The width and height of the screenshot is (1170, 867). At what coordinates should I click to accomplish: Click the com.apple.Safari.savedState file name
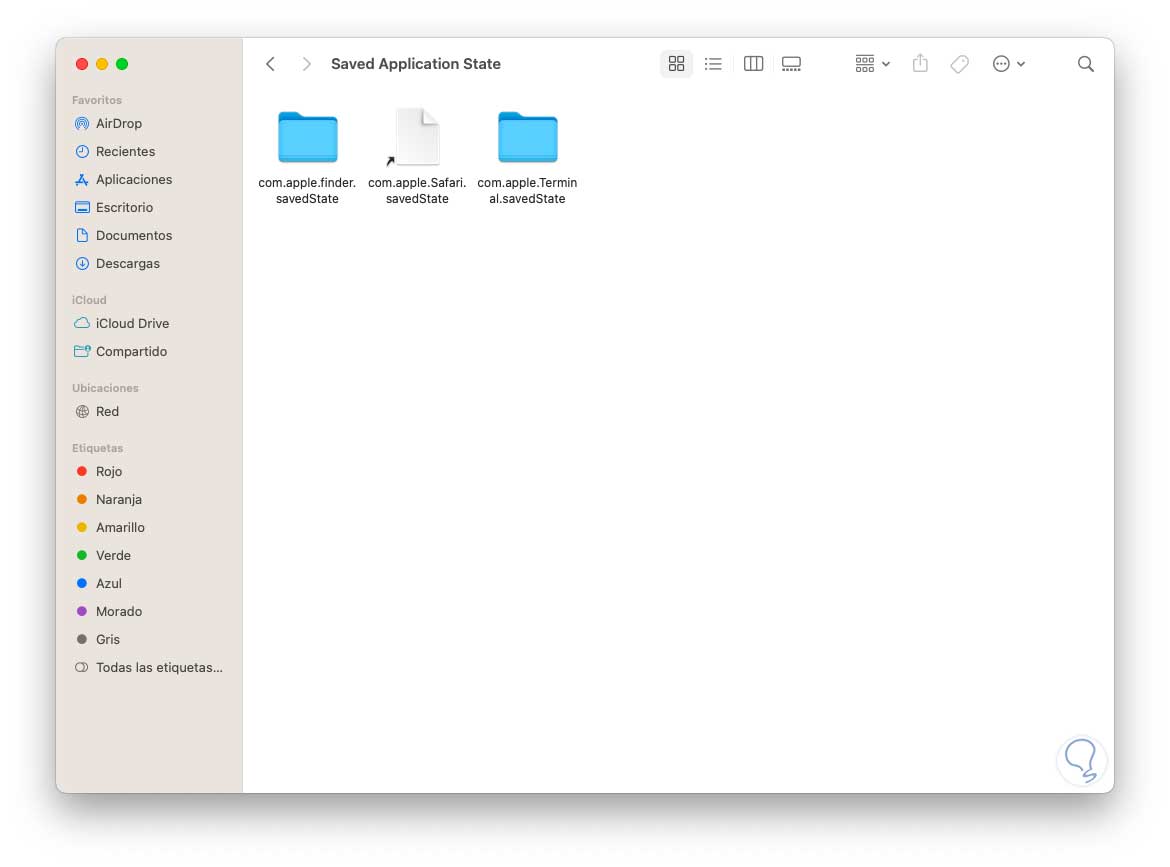point(417,190)
